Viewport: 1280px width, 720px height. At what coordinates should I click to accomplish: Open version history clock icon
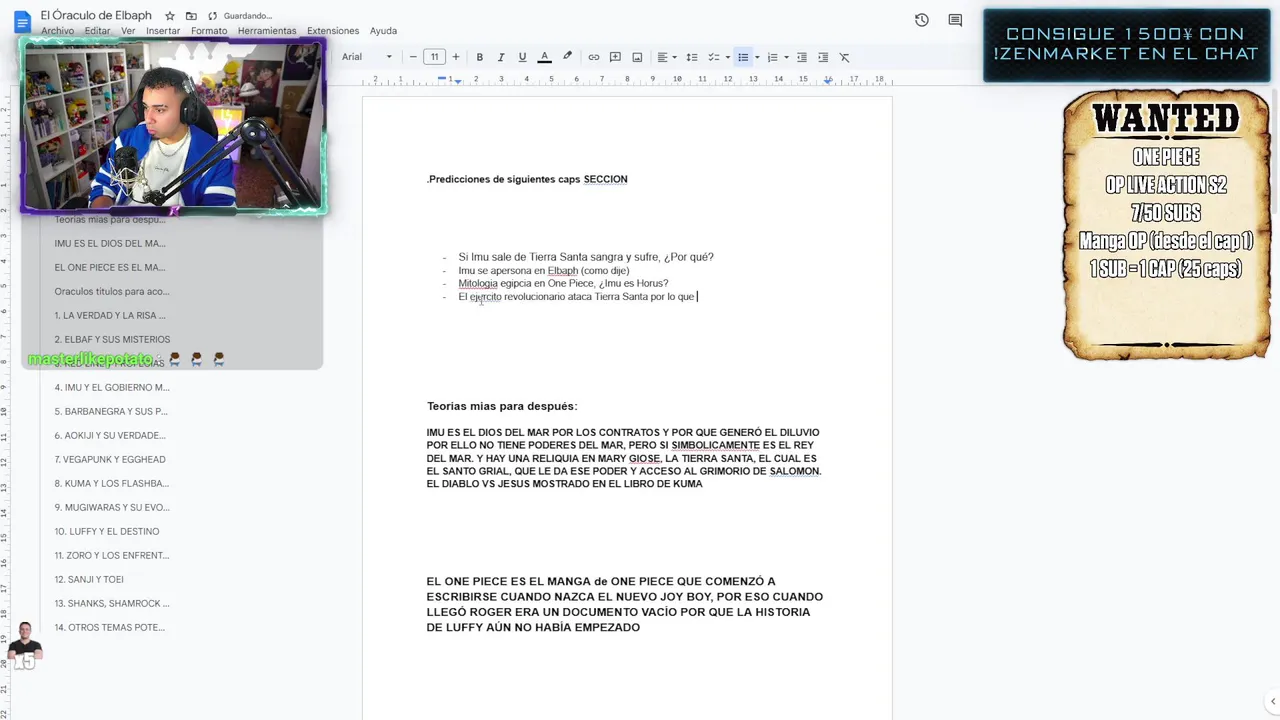coord(922,20)
